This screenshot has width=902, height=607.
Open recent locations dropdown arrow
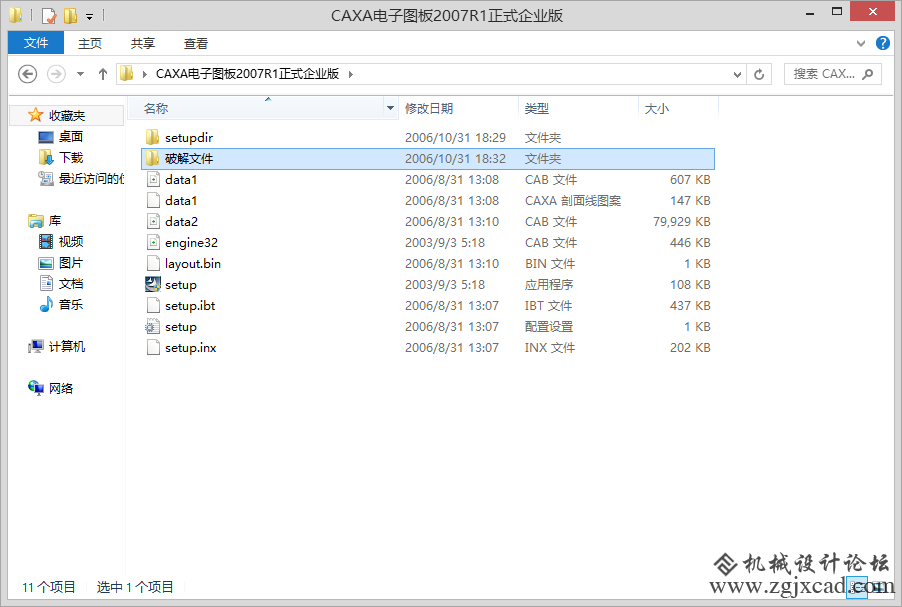(81, 74)
